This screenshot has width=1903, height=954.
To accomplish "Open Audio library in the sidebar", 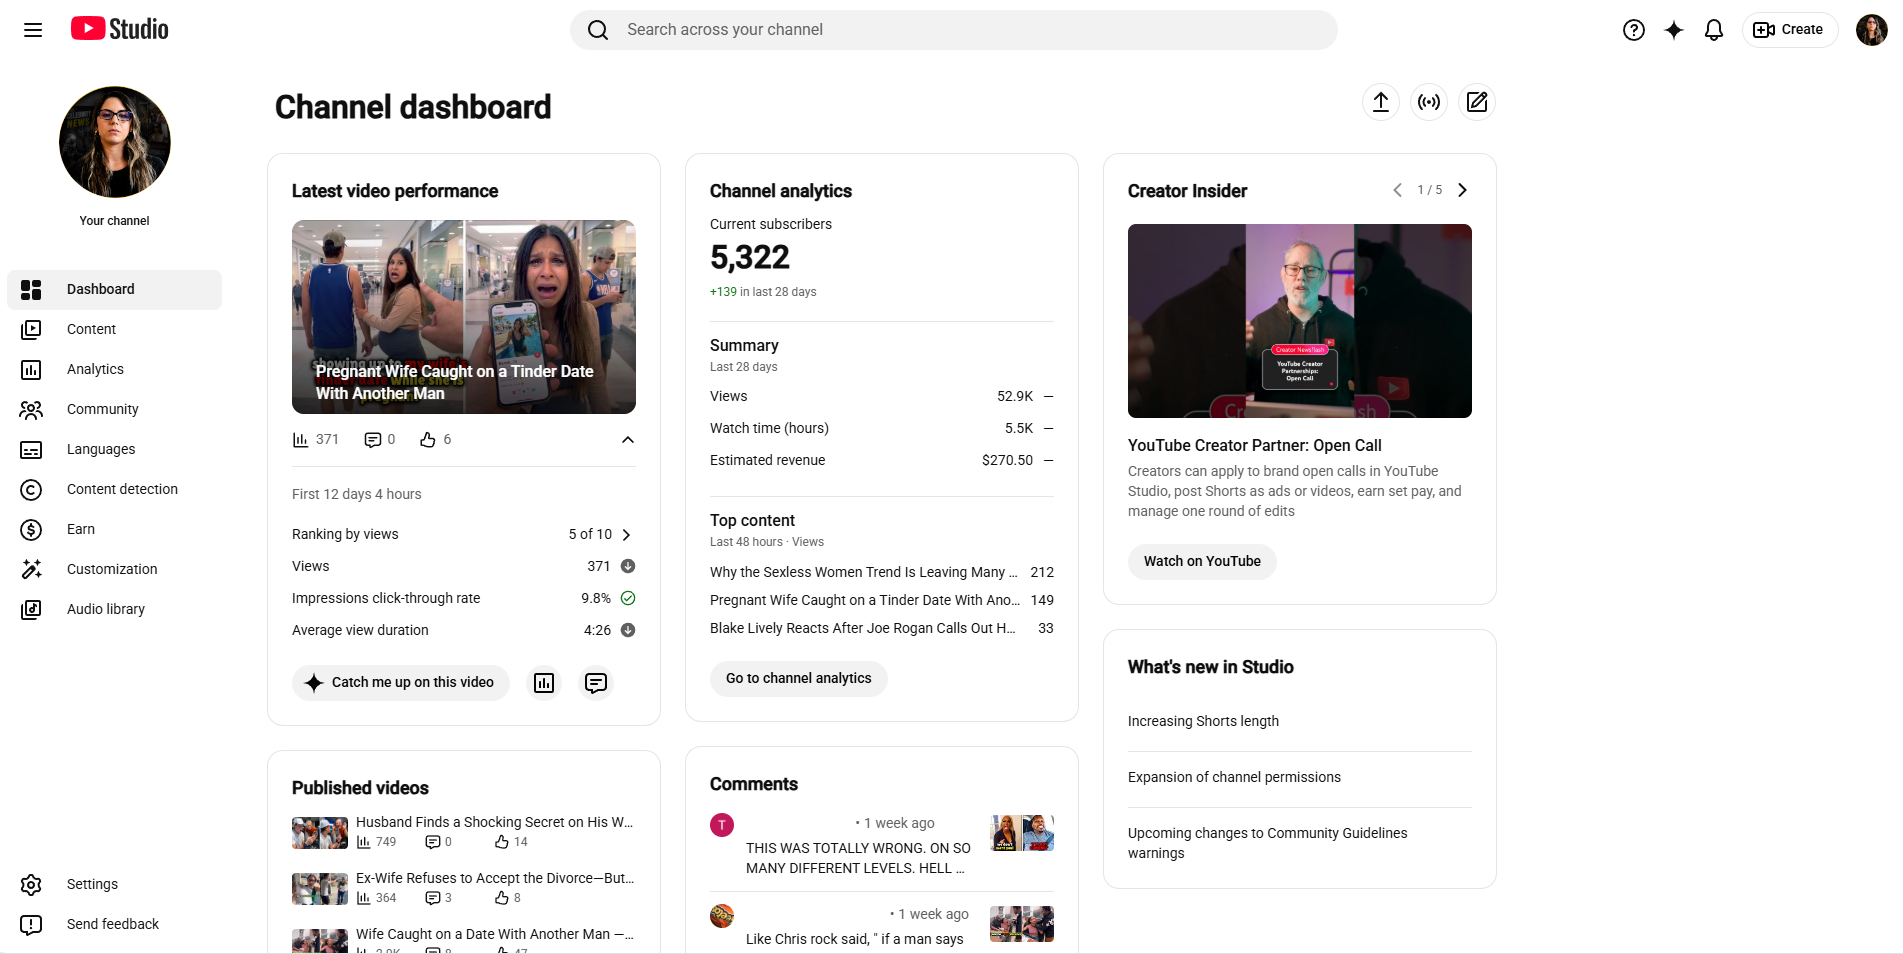I will 115,609.
